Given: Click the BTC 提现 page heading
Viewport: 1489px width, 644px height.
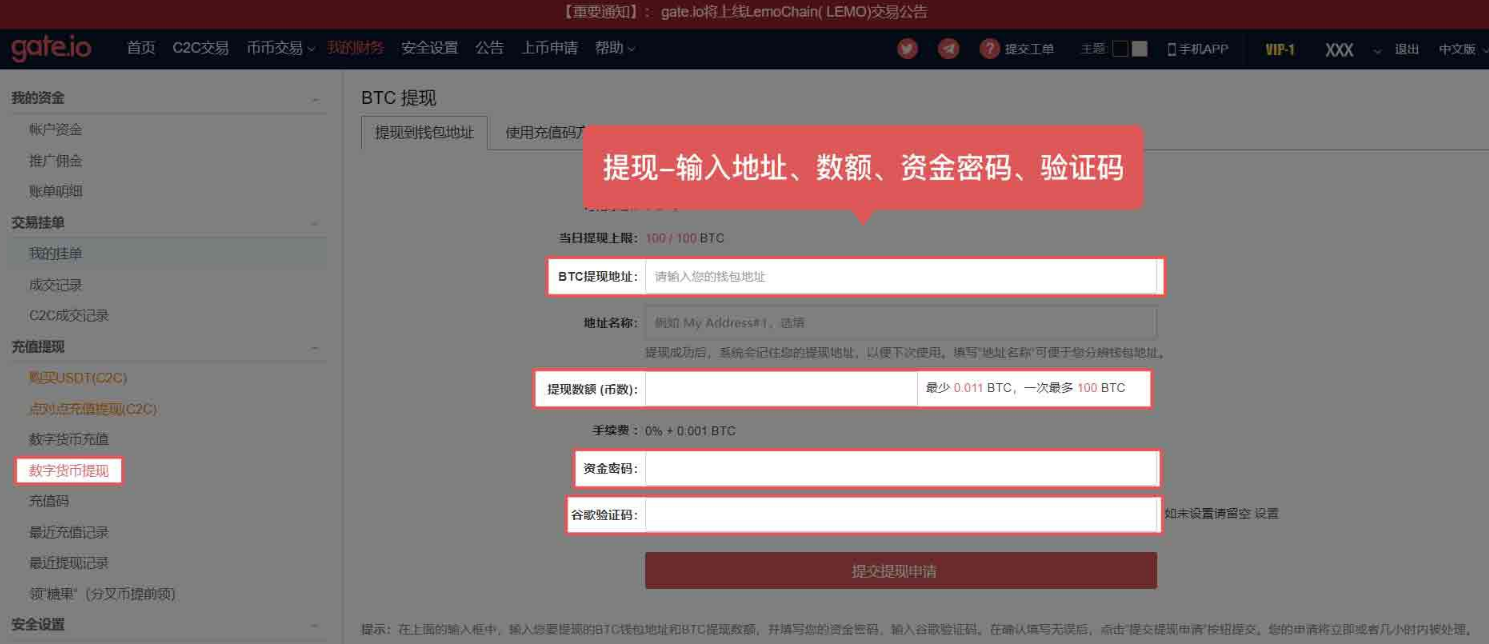Looking at the screenshot, I should click(x=399, y=98).
